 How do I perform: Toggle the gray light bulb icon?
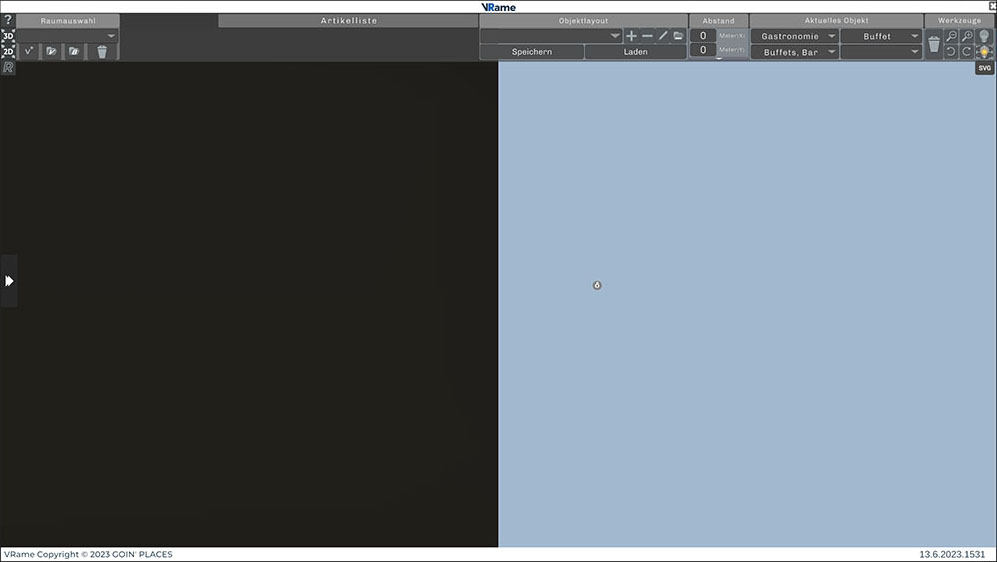pos(984,36)
